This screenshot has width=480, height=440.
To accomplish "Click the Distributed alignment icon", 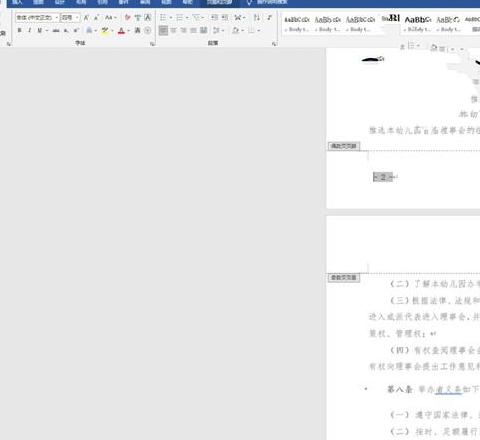I will (204, 31).
